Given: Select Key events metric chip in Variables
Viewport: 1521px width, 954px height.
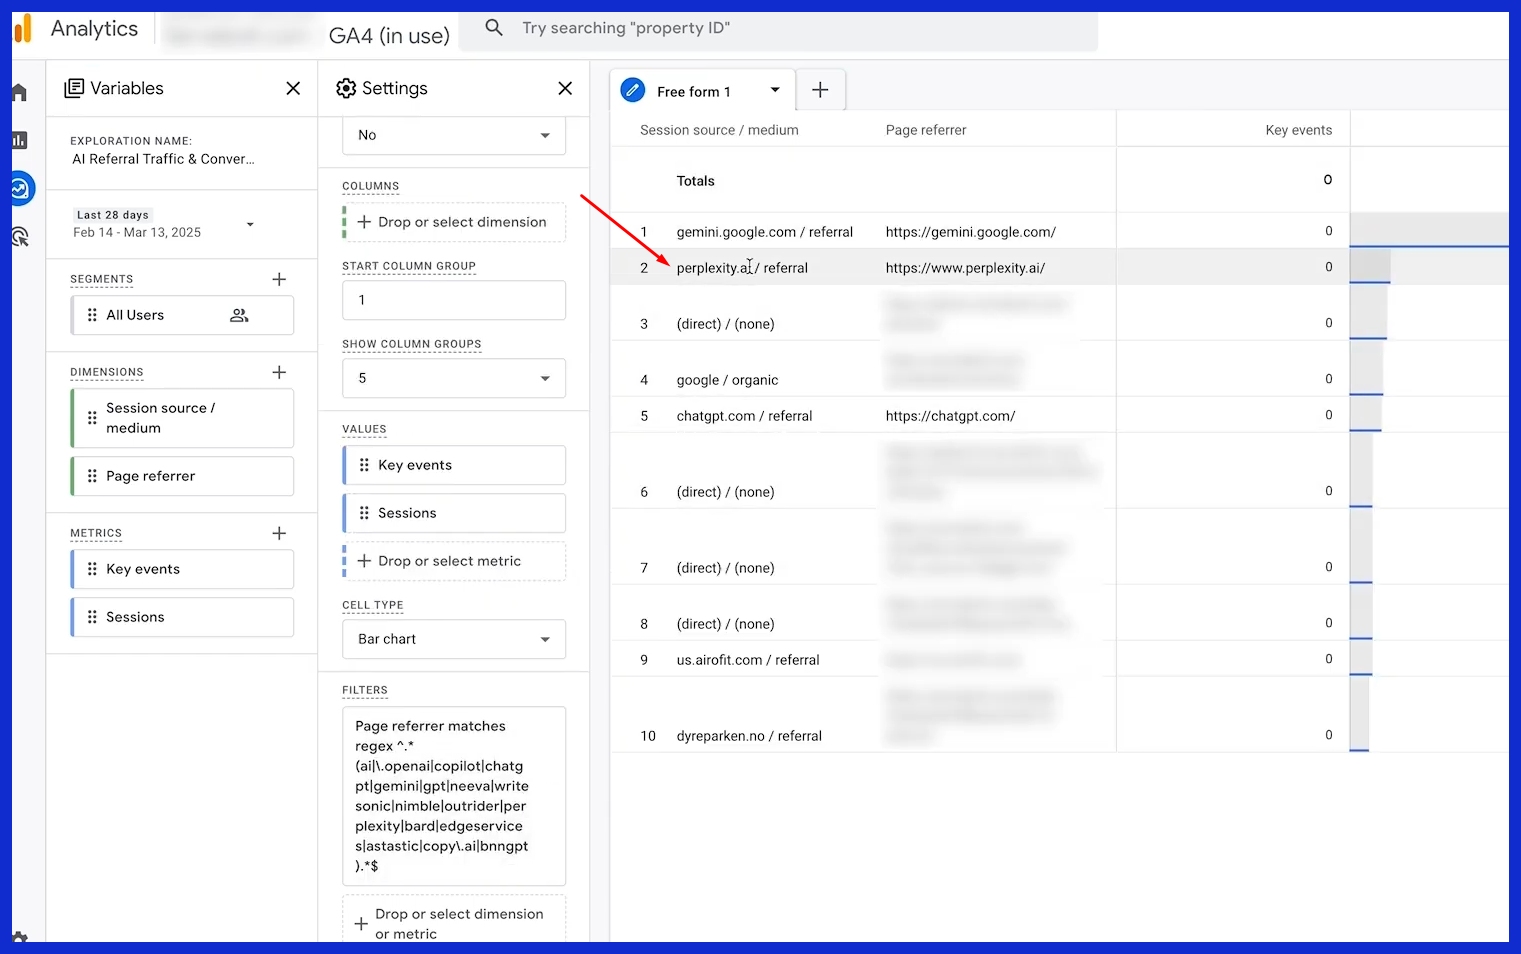Looking at the screenshot, I should point(182,569).
